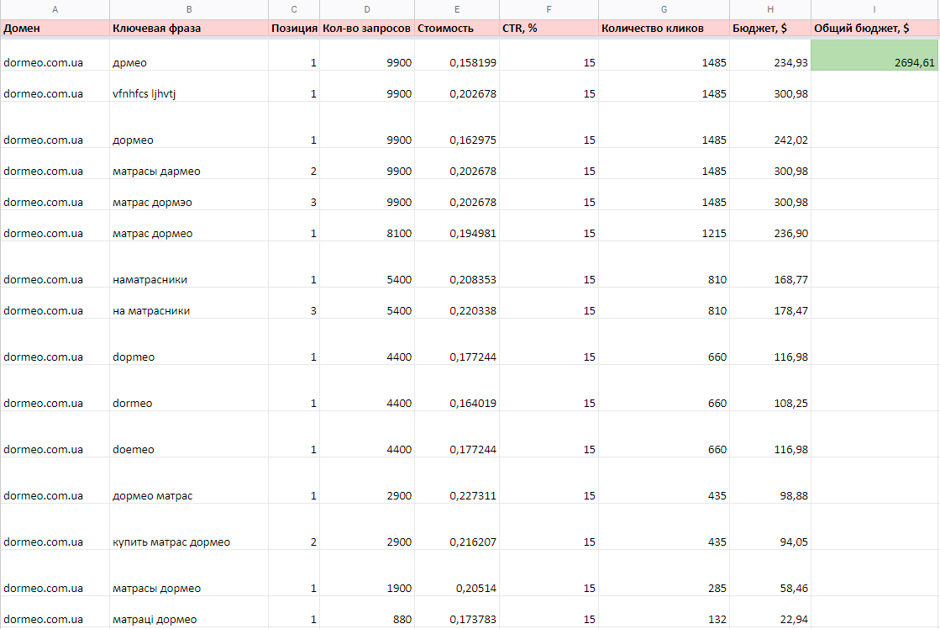940x629 pixels.
Task: Select budget cell 108,25
Action: click(x=770, y=389)
